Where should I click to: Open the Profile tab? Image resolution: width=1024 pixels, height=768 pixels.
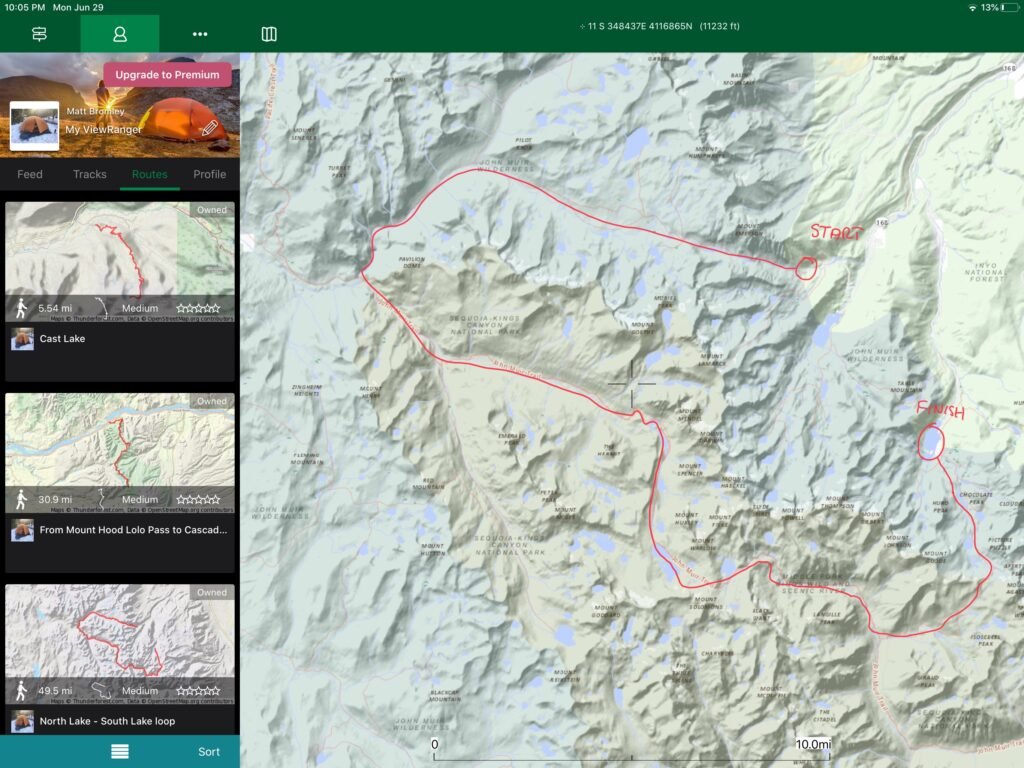click(x=210, y=174)
